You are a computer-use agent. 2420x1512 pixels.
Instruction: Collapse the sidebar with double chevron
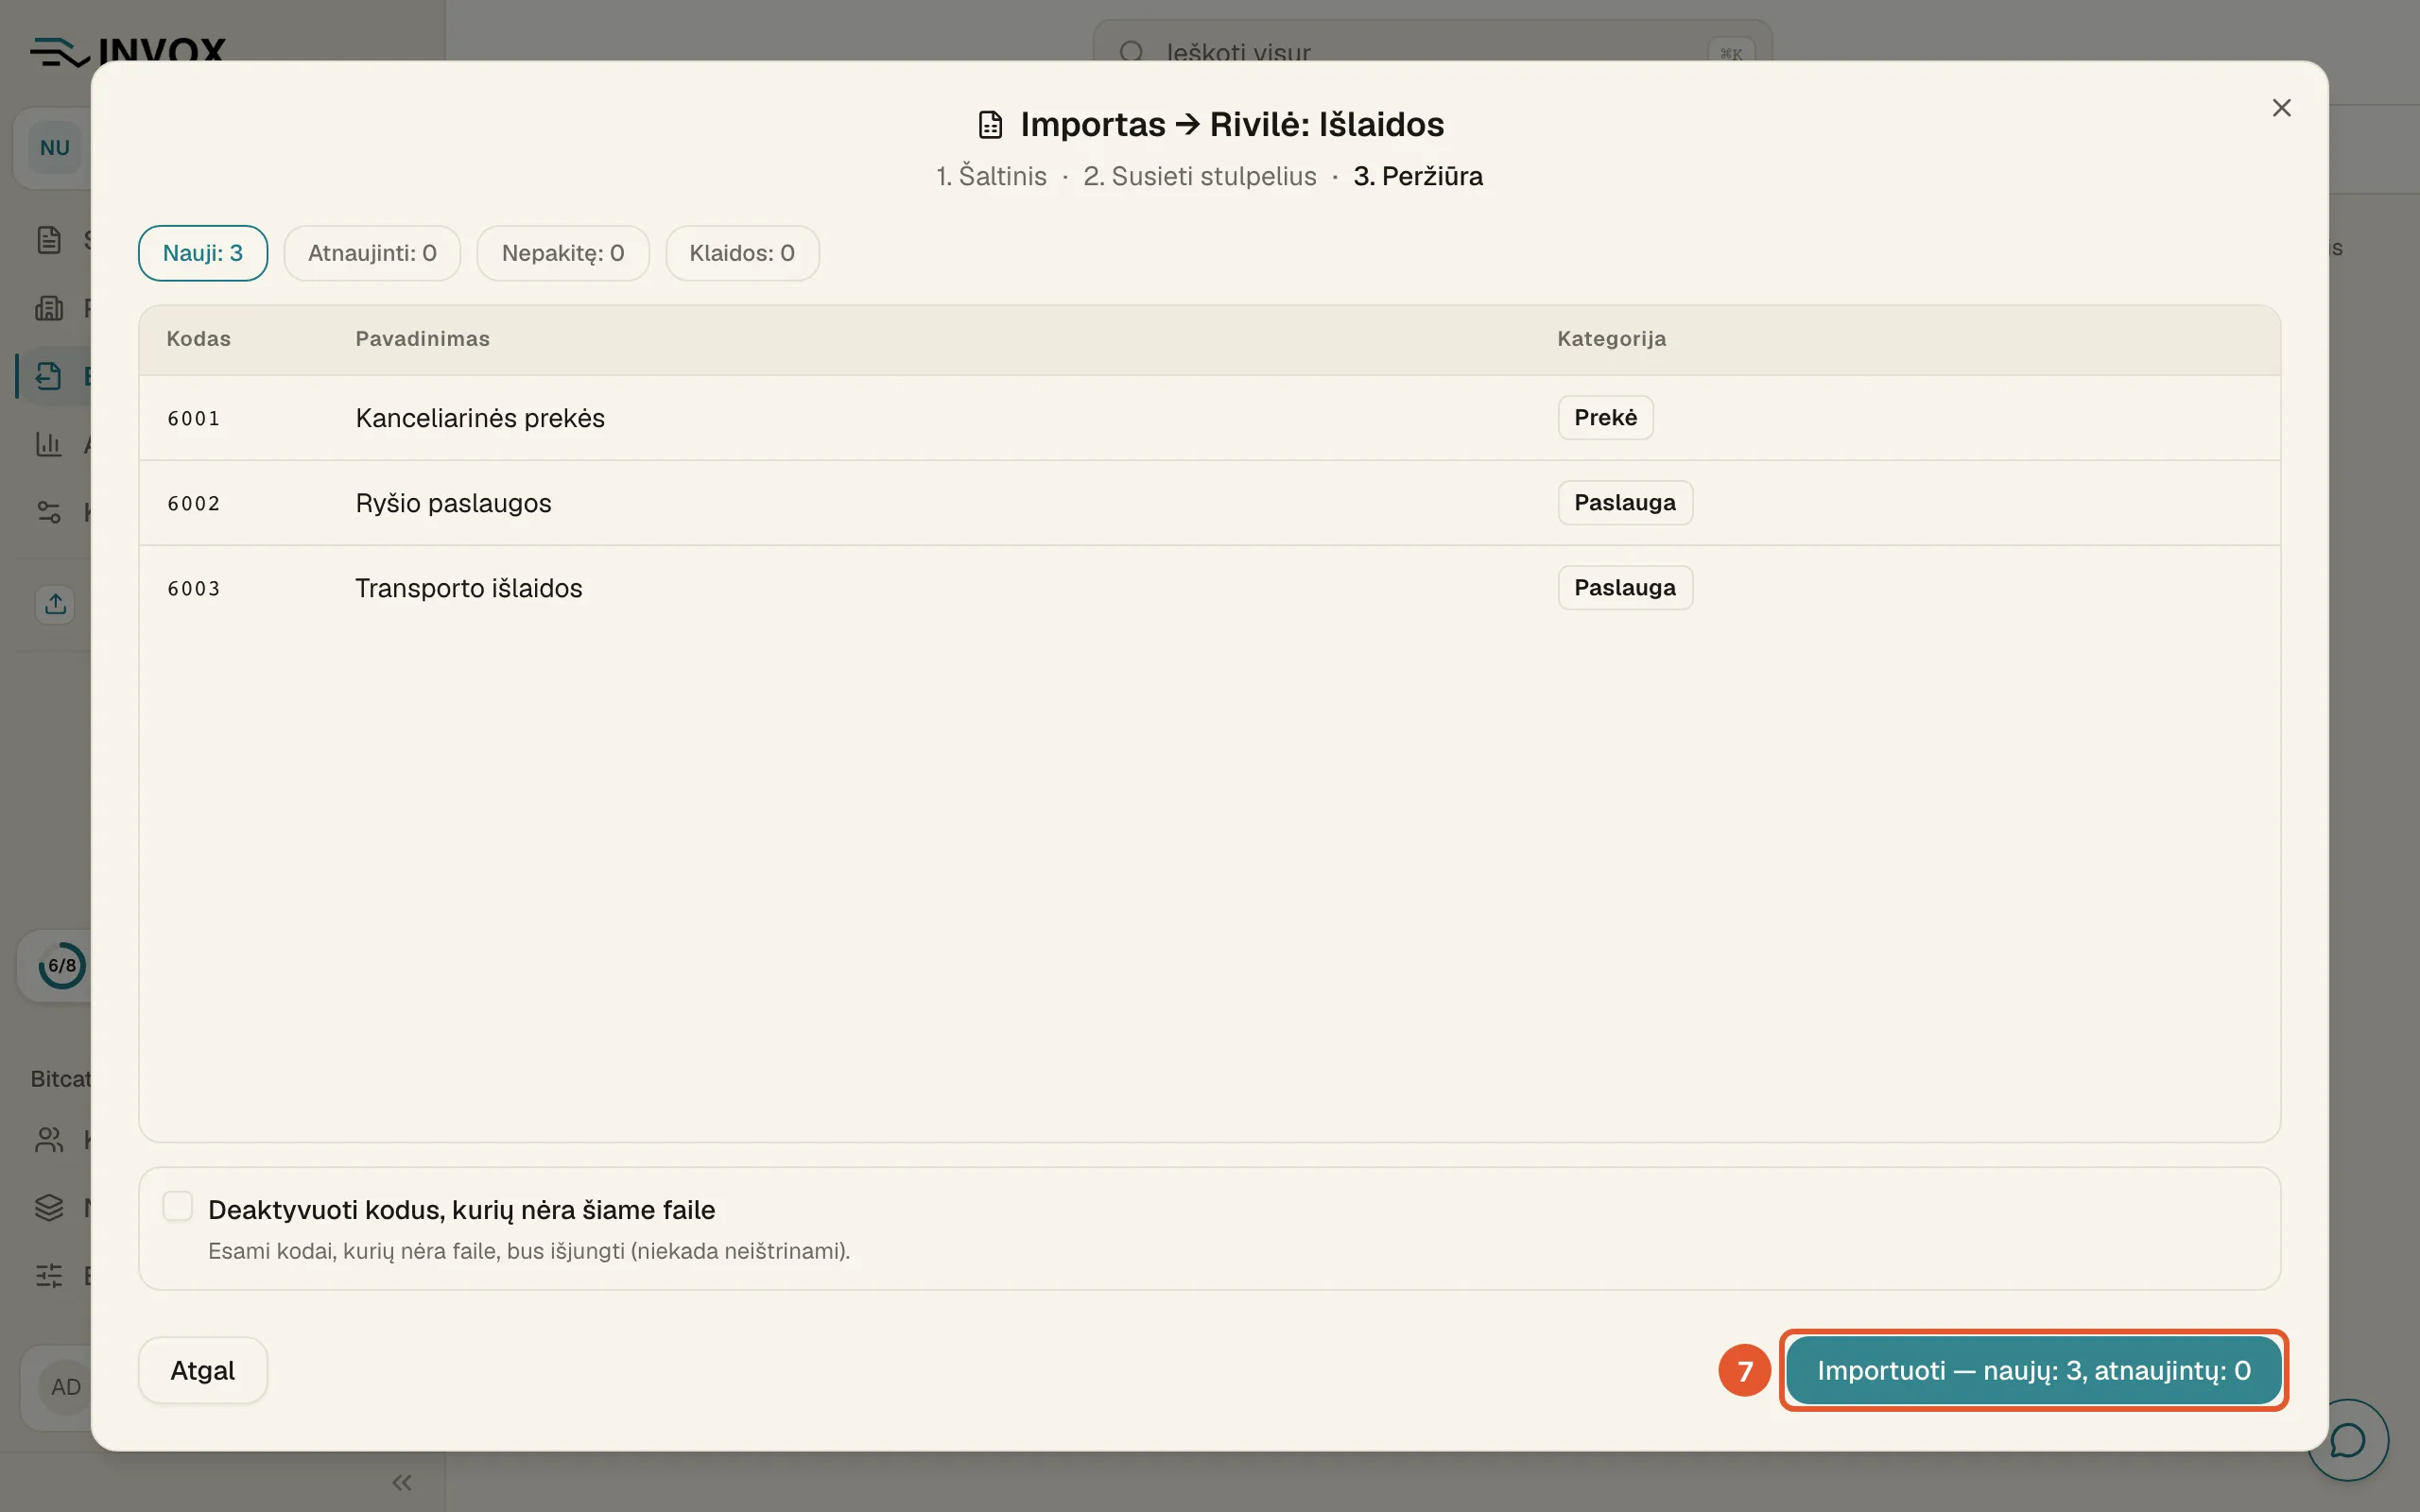402,1482
